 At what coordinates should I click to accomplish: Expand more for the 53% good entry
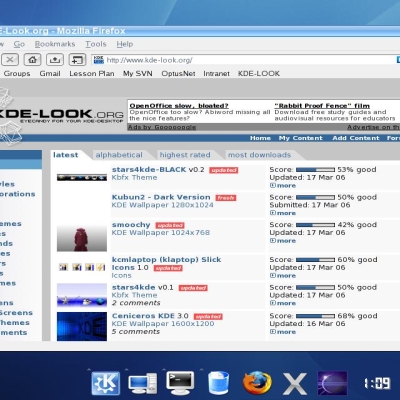tap(283, 186)
